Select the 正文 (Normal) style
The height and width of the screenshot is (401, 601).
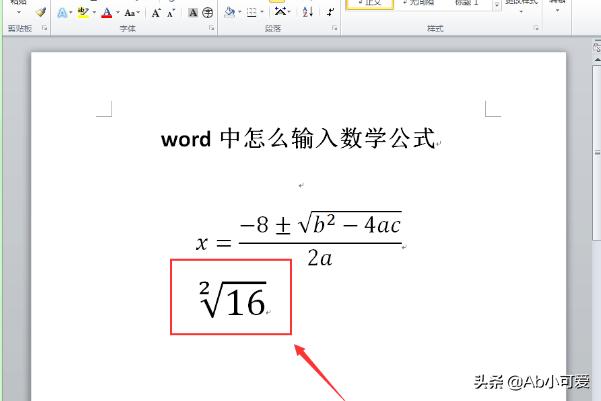[x=369, y=4]
